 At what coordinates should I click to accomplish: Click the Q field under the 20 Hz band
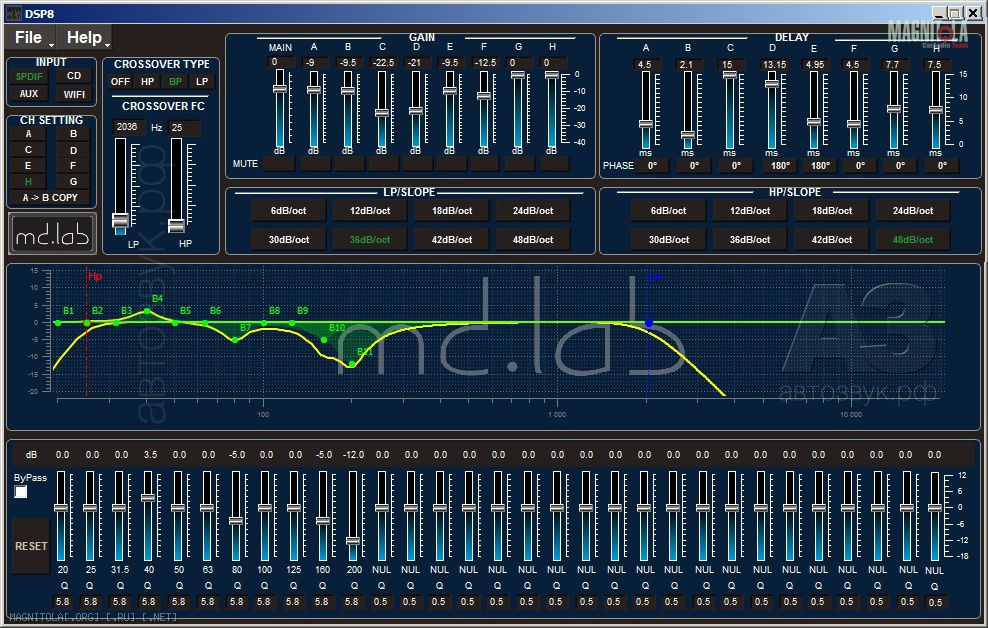[63, 602]
